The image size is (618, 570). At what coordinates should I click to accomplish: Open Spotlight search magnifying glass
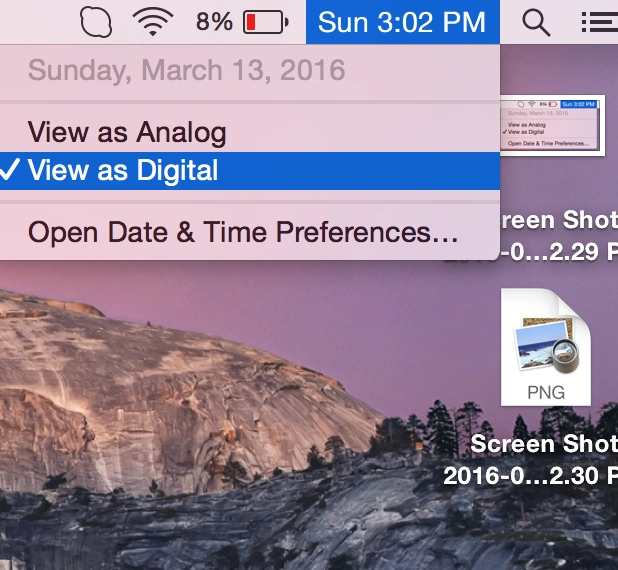click(537, 22)
